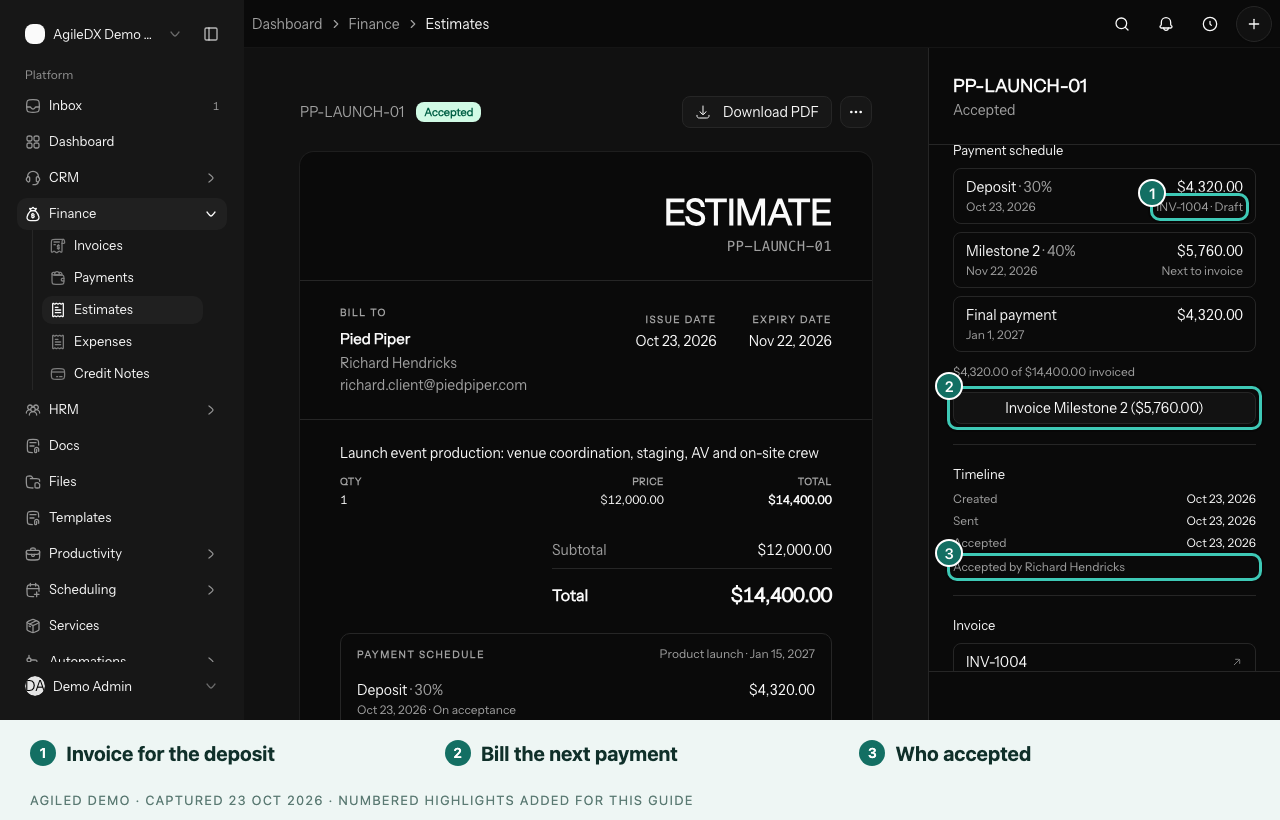1280x820 pixels.
Task: Select the Deposit 30% schedule card
Action: 1104,196
